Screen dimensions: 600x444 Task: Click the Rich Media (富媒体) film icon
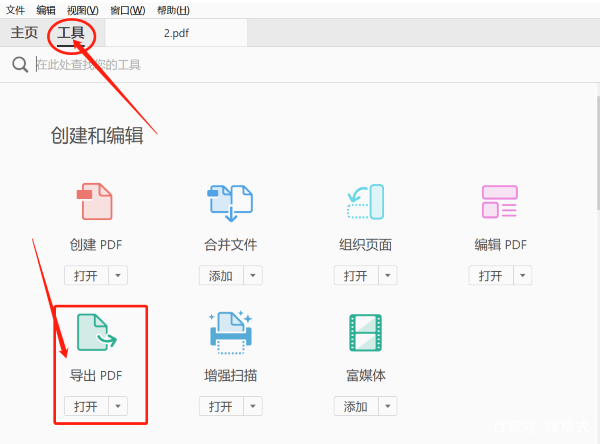(x=365, y=333)
